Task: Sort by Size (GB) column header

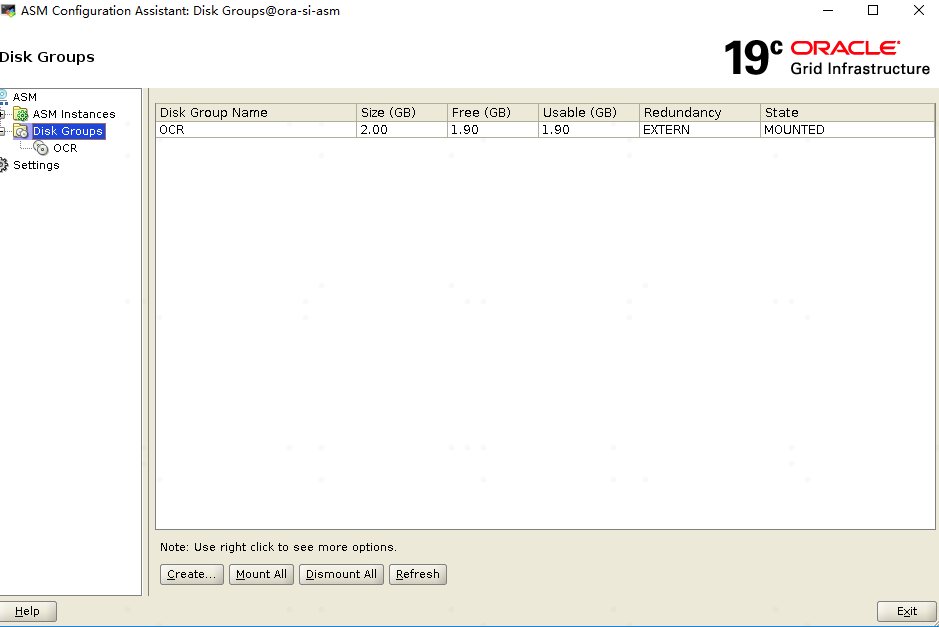Action: (402, 113)
